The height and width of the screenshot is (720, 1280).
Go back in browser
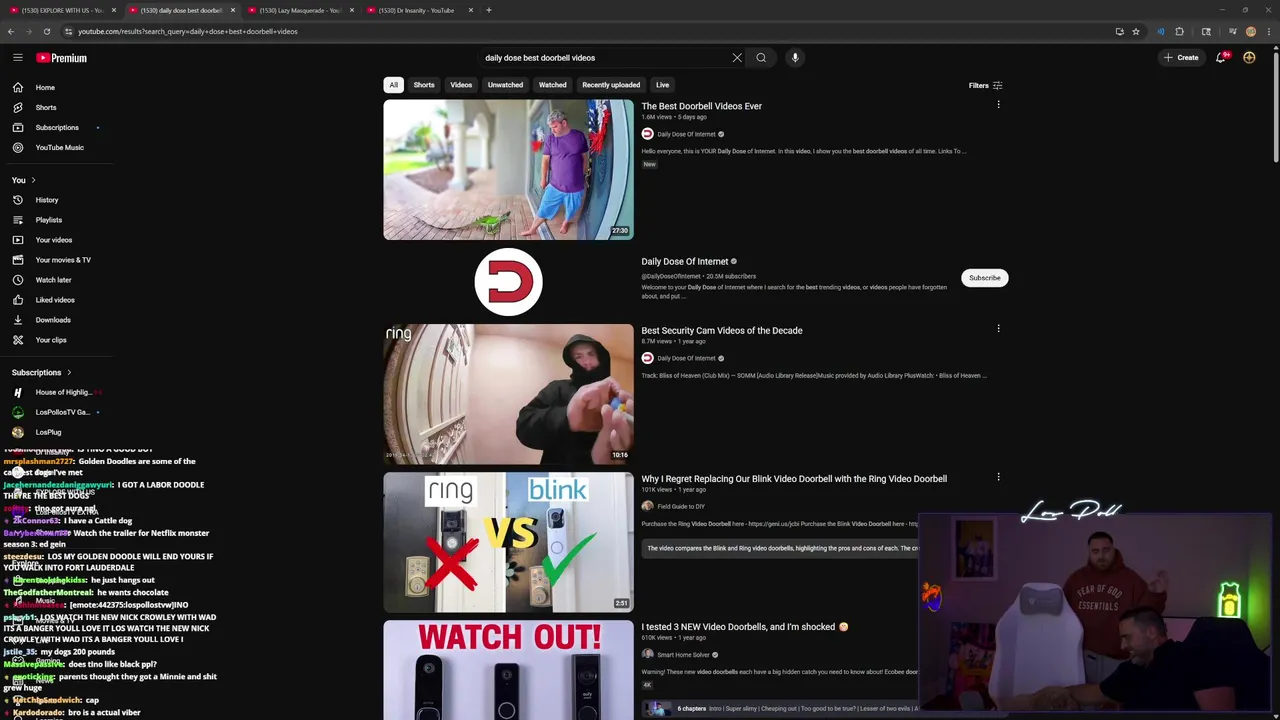[x=11, y=31]
